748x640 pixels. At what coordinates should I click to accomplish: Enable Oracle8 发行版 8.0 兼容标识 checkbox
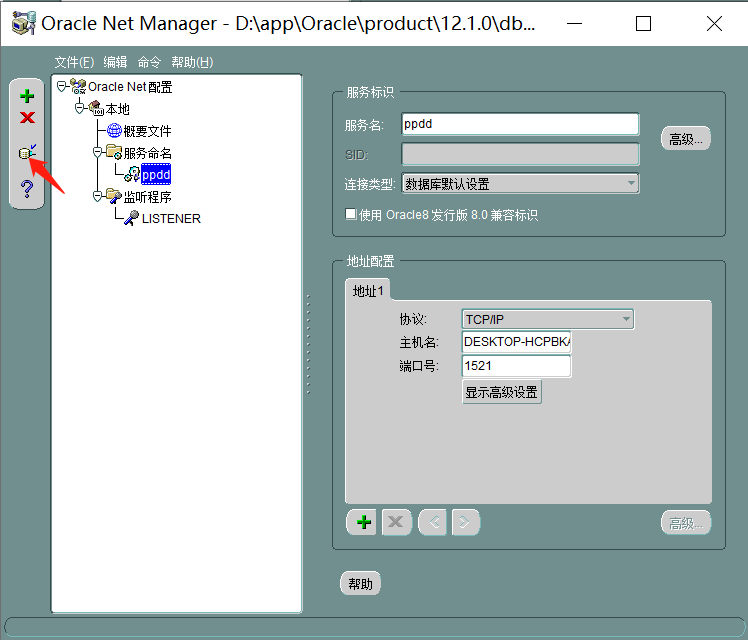pos(351,214)
